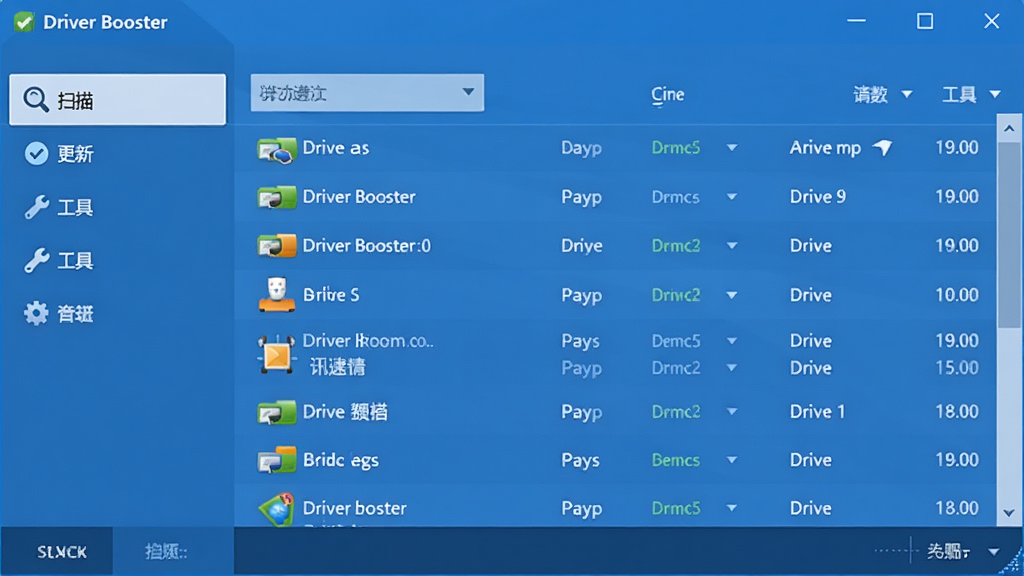Expand the Drmc2 dropdown in the 18.00 Drive 1 row
The width and height of the screenshot is (1024, 576).
click(732, 412)
